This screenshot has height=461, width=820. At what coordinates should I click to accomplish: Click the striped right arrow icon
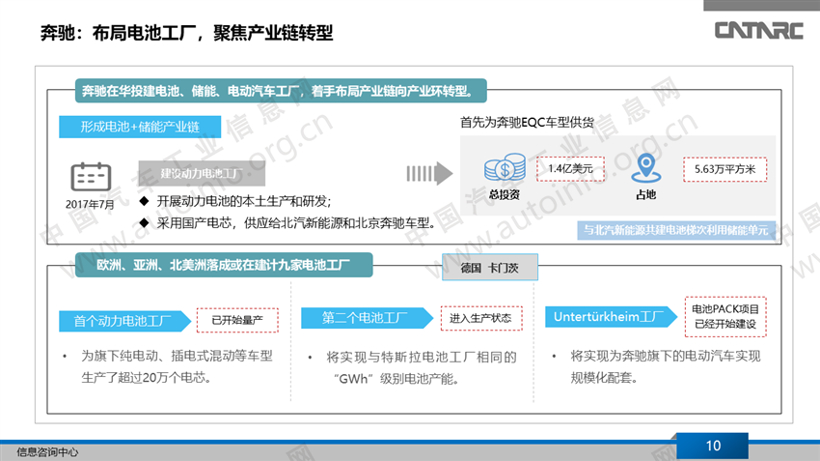point(425,173)
